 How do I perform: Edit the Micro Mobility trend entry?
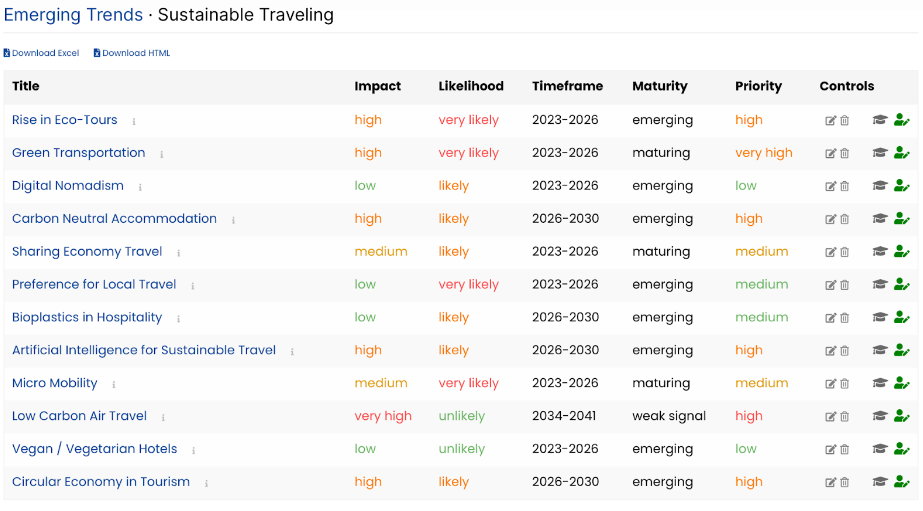[831, 384]
